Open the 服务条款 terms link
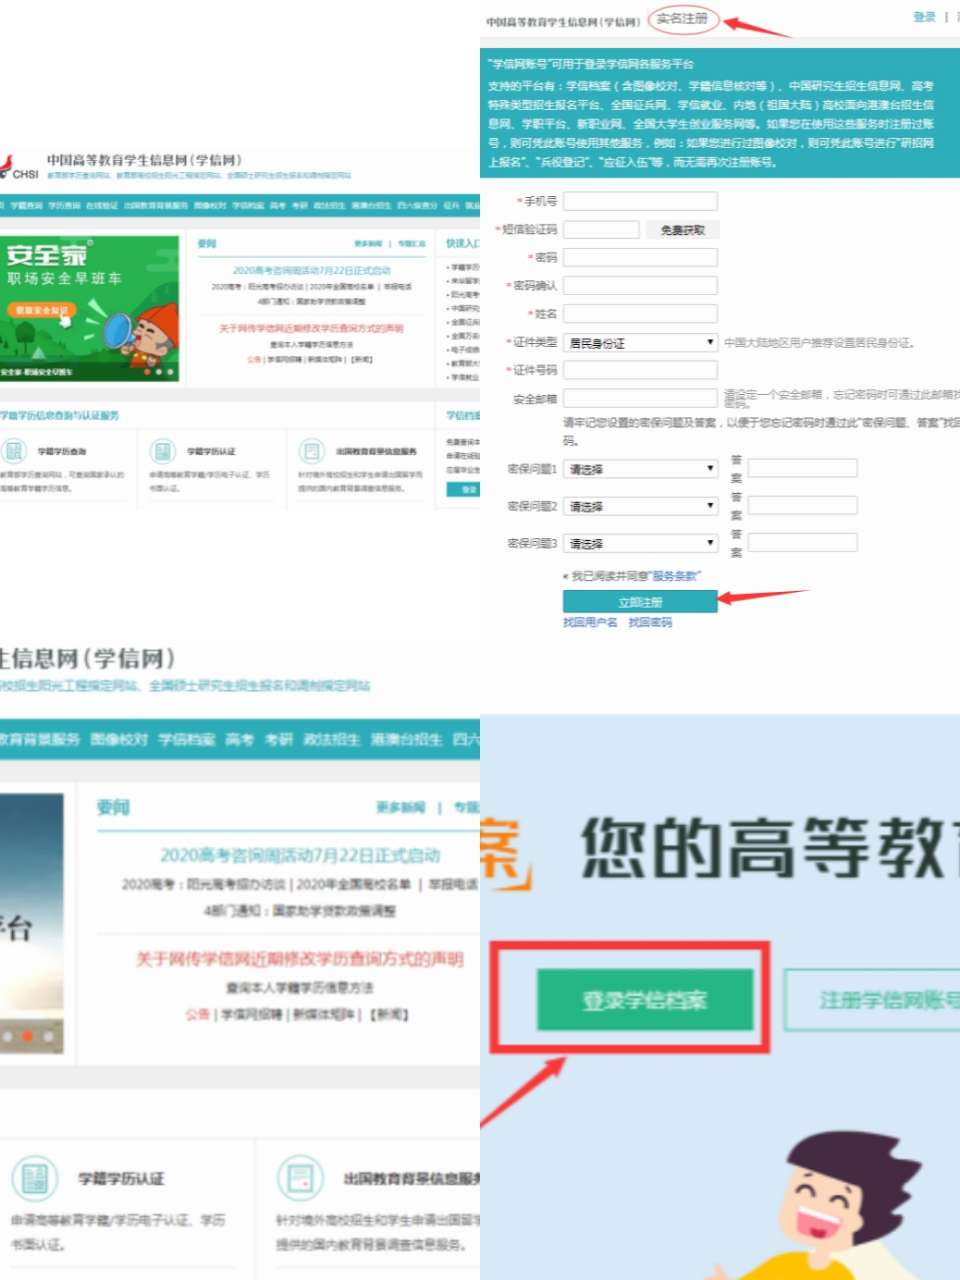 coord(676,576)
